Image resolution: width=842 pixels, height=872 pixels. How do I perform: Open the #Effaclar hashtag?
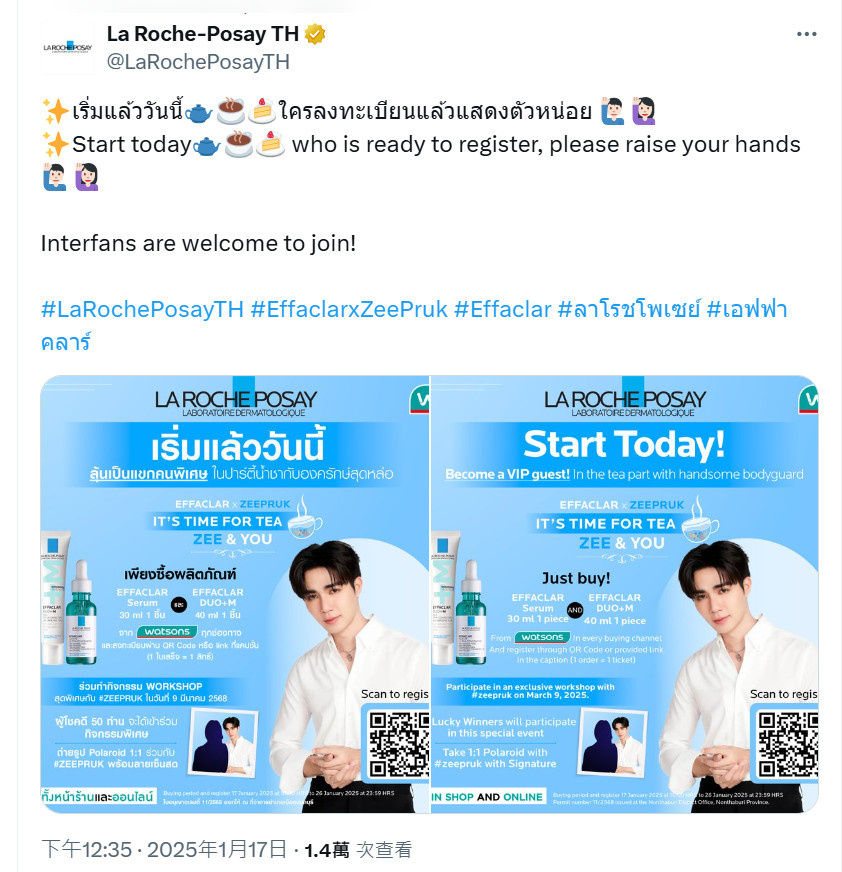point(503,309)
